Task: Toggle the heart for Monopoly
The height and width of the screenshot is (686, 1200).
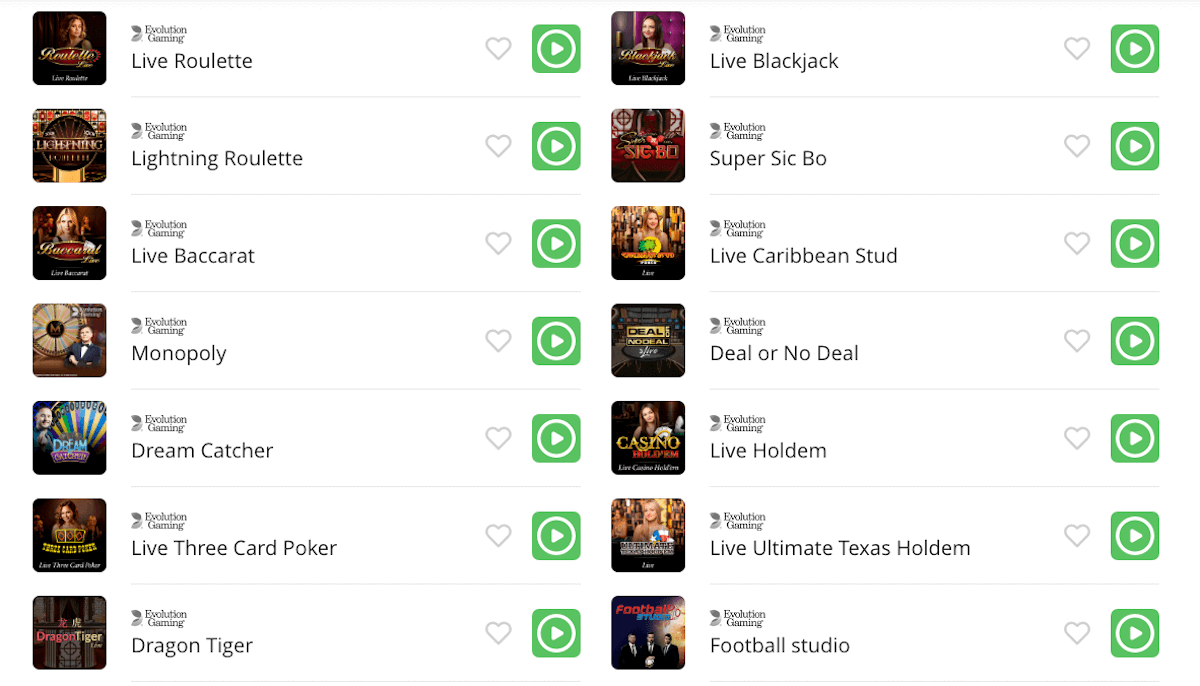Action: (x=498, y=341)
